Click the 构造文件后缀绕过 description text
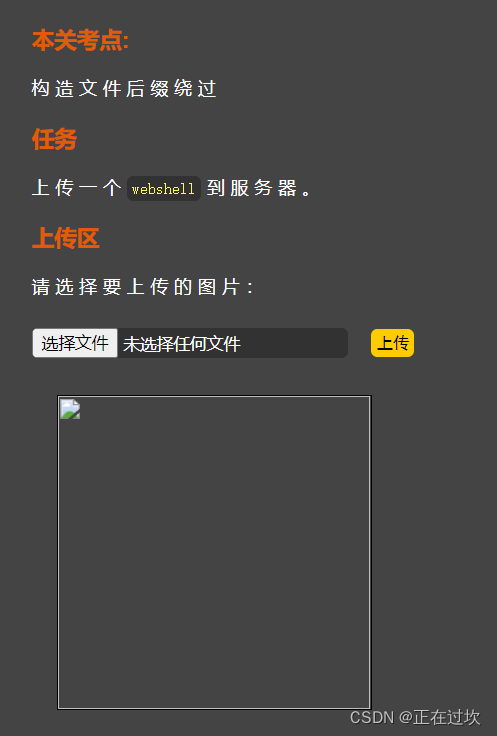This screenshot has width=497, height=736. coord(124,88)
